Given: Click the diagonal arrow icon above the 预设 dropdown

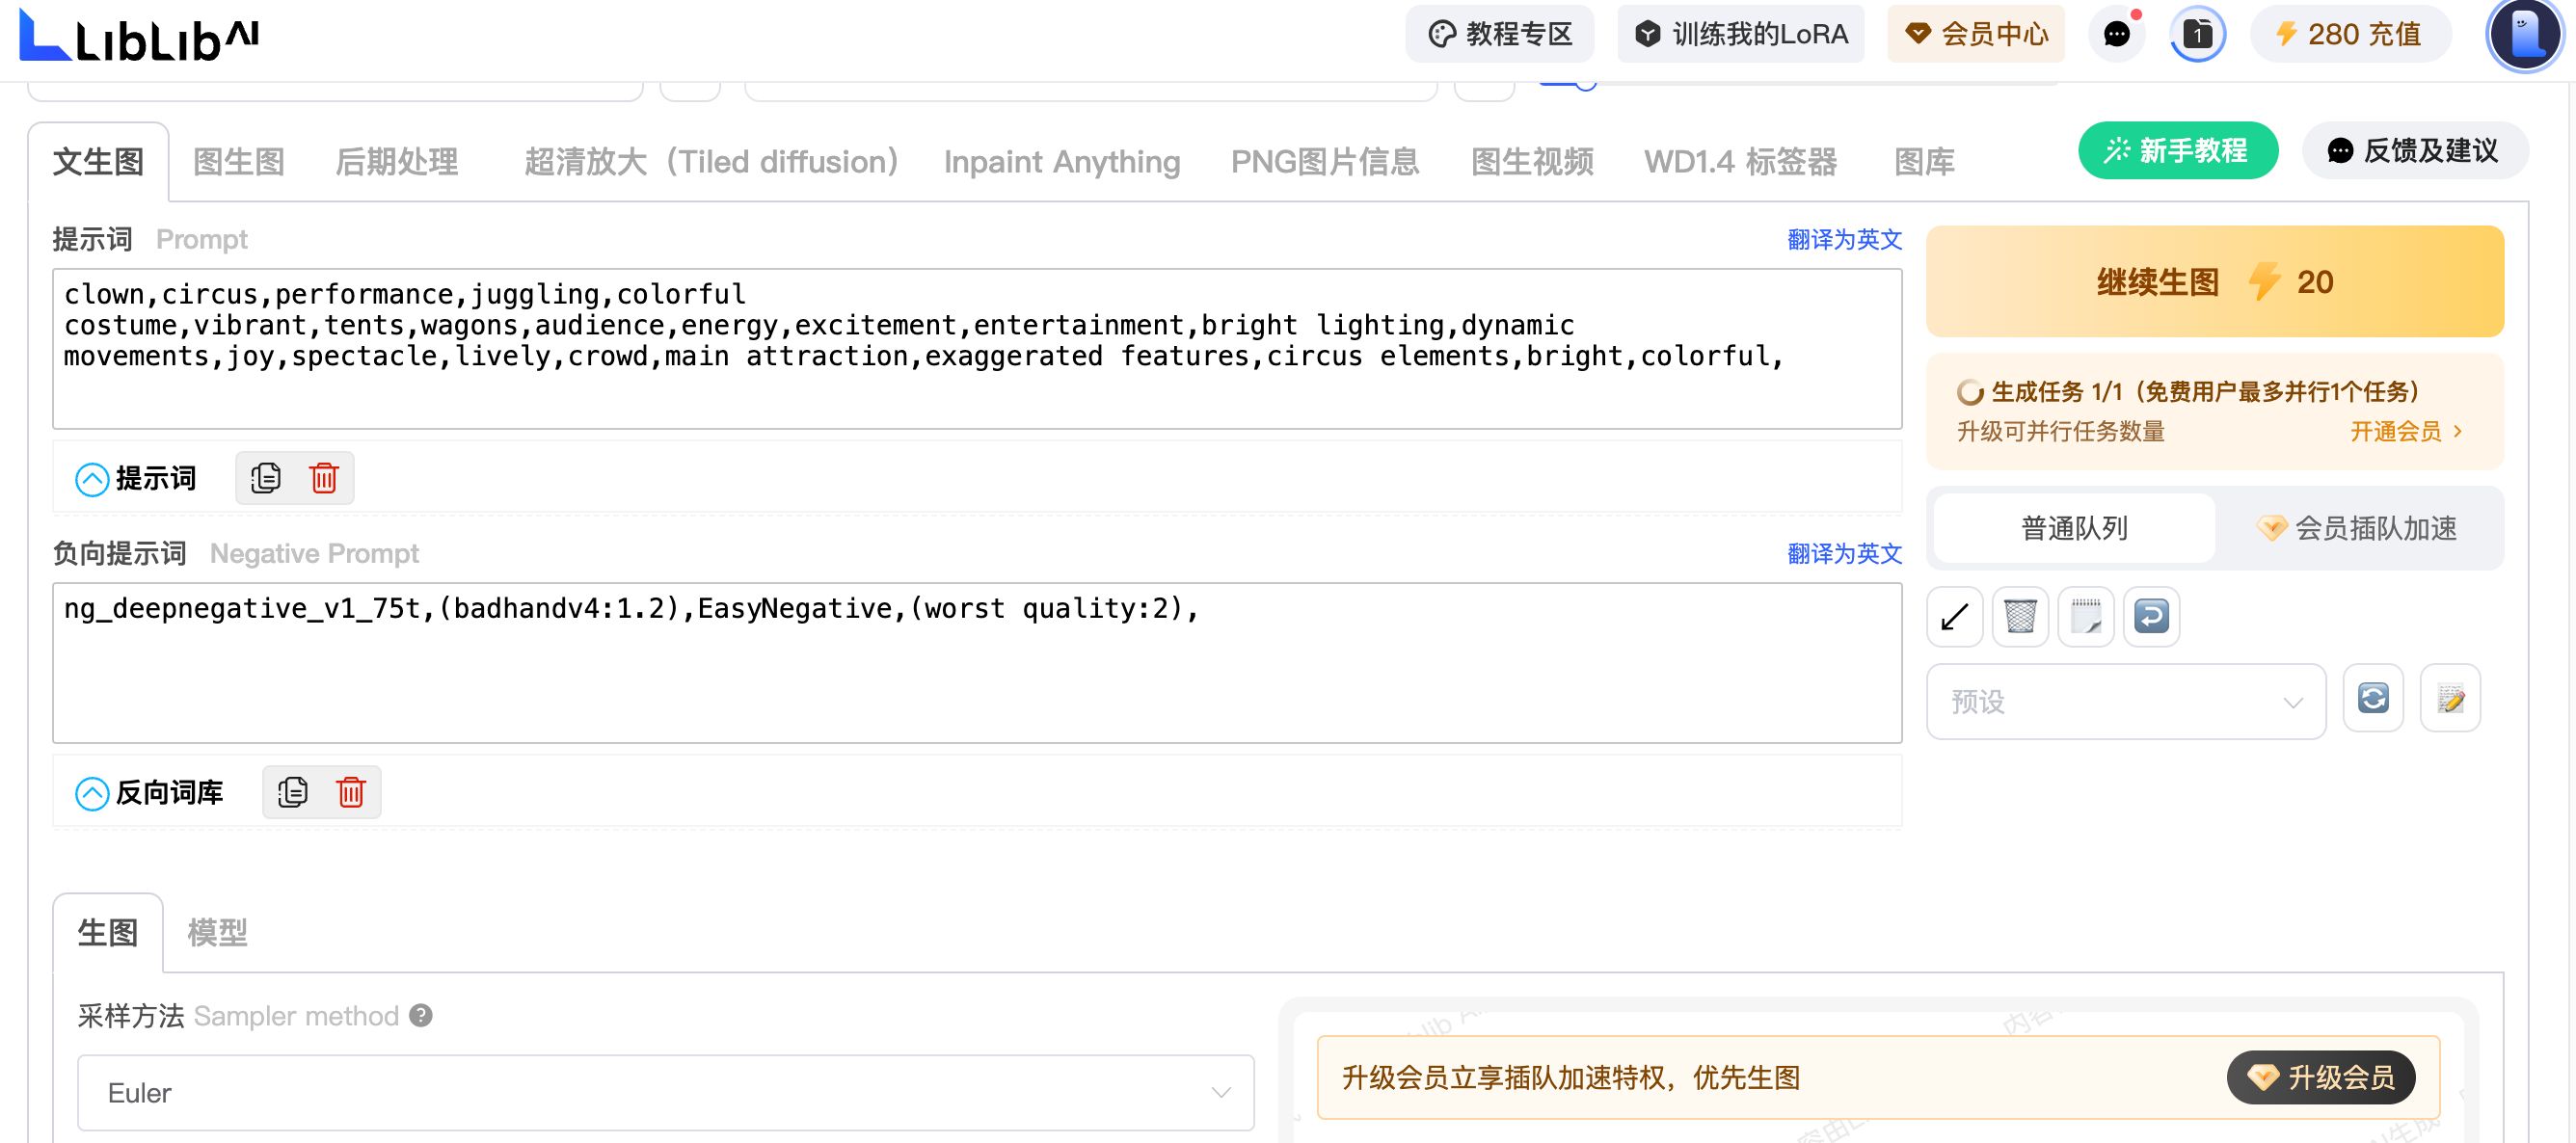Looking at the screenshot, I should (x=1954, y=617).
